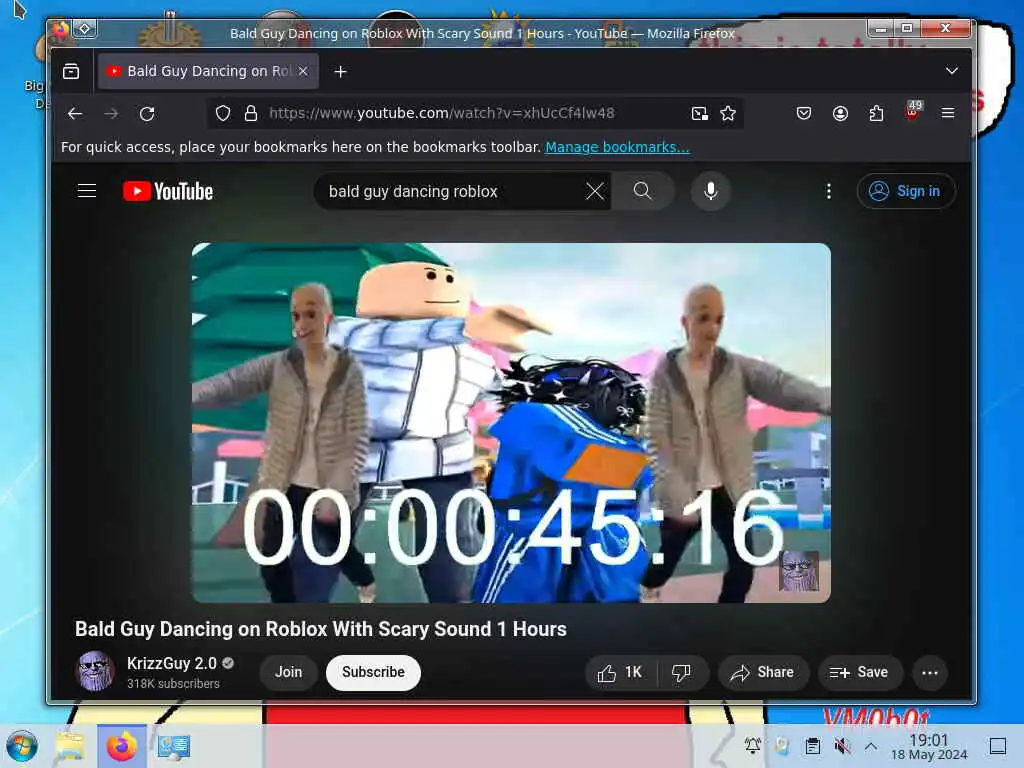The image size is (1024, 768).
Task: Toggle muted volume tray icon
Action: click(x=842, y=746)
